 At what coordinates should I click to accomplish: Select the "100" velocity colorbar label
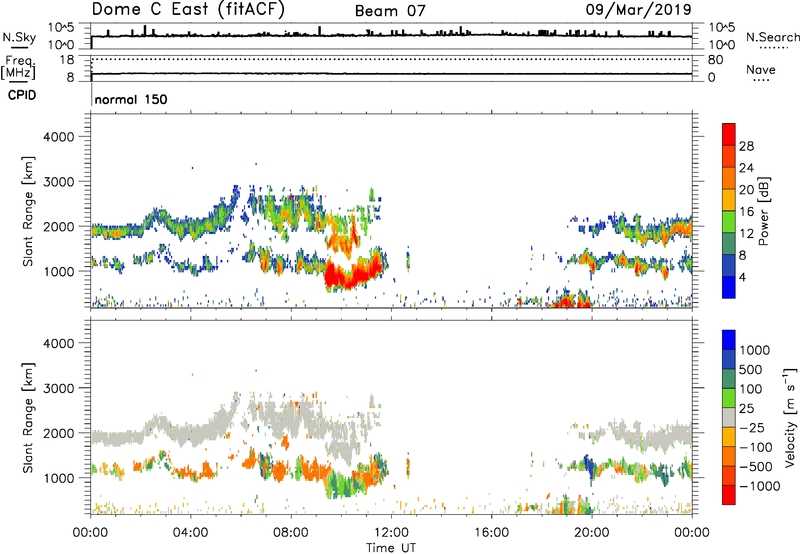click(750, 389)
